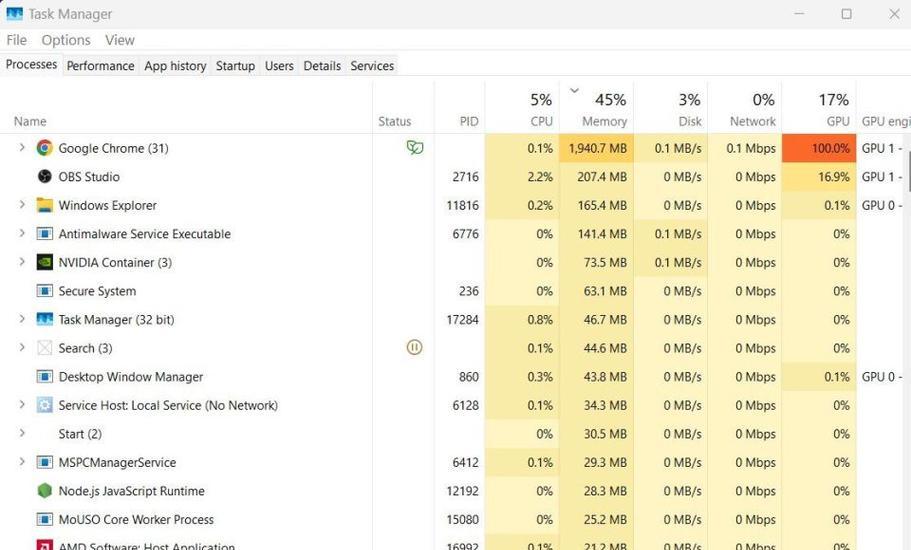Click the 2.2% CPU value of OBS Studio
911x550 pixels.
click(x=540, y=177)
